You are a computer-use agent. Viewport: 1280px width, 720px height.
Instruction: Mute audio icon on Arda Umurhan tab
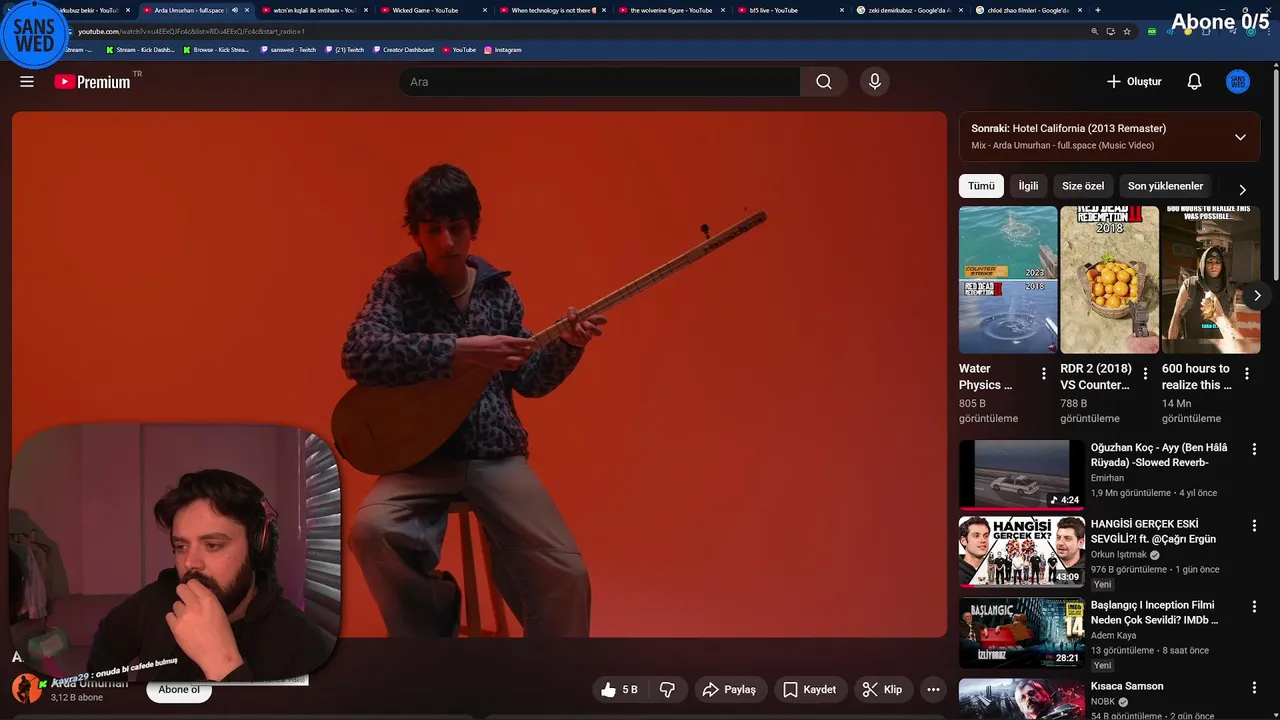tap(235, 10)
